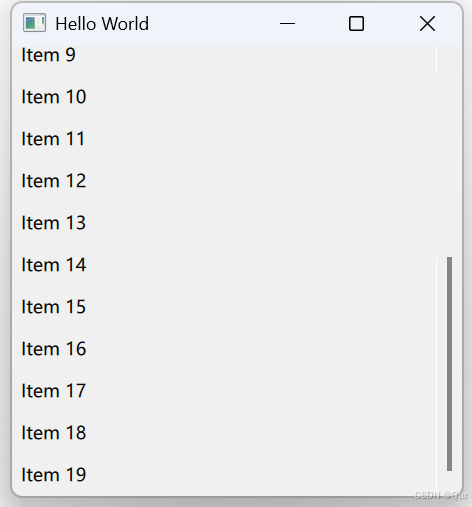Click Item 19 at list bottom
Screen dimensions: 472x507
tap(224, 475)
